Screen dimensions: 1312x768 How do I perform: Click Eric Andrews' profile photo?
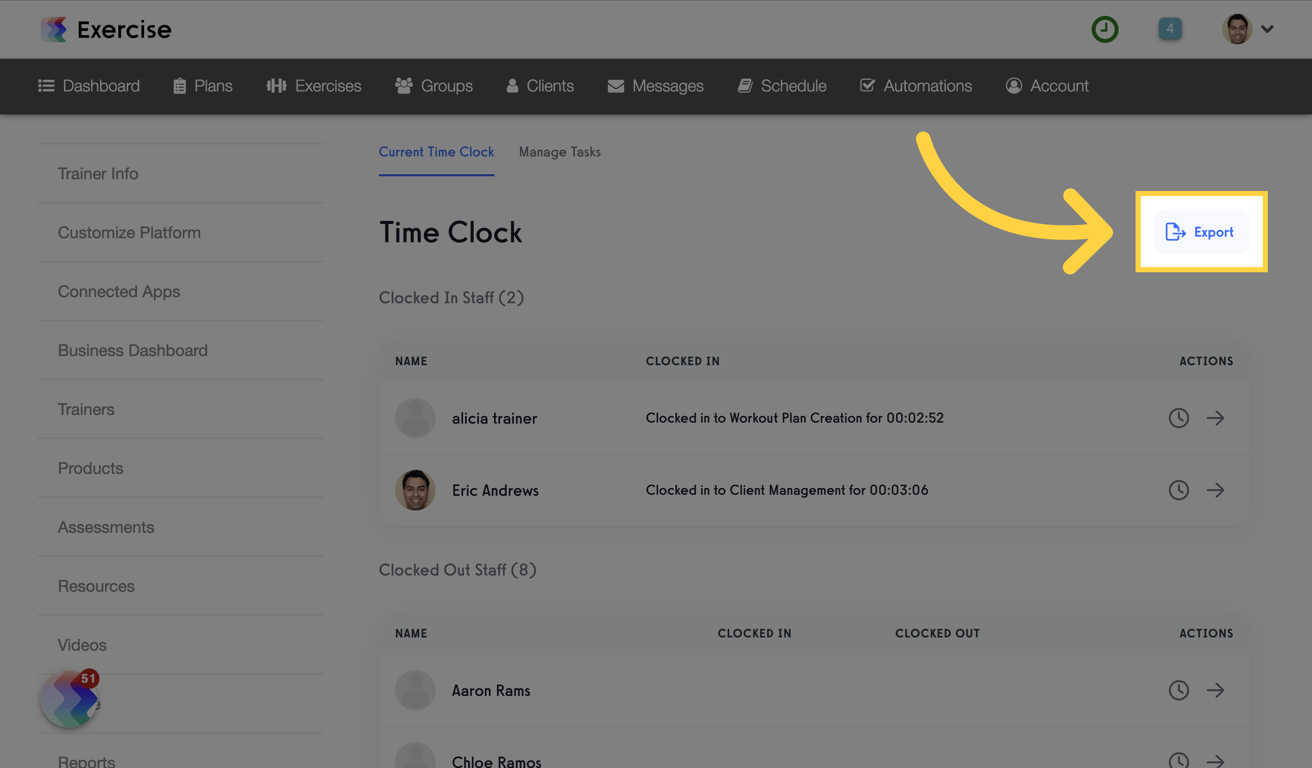(x=415, y=490)
